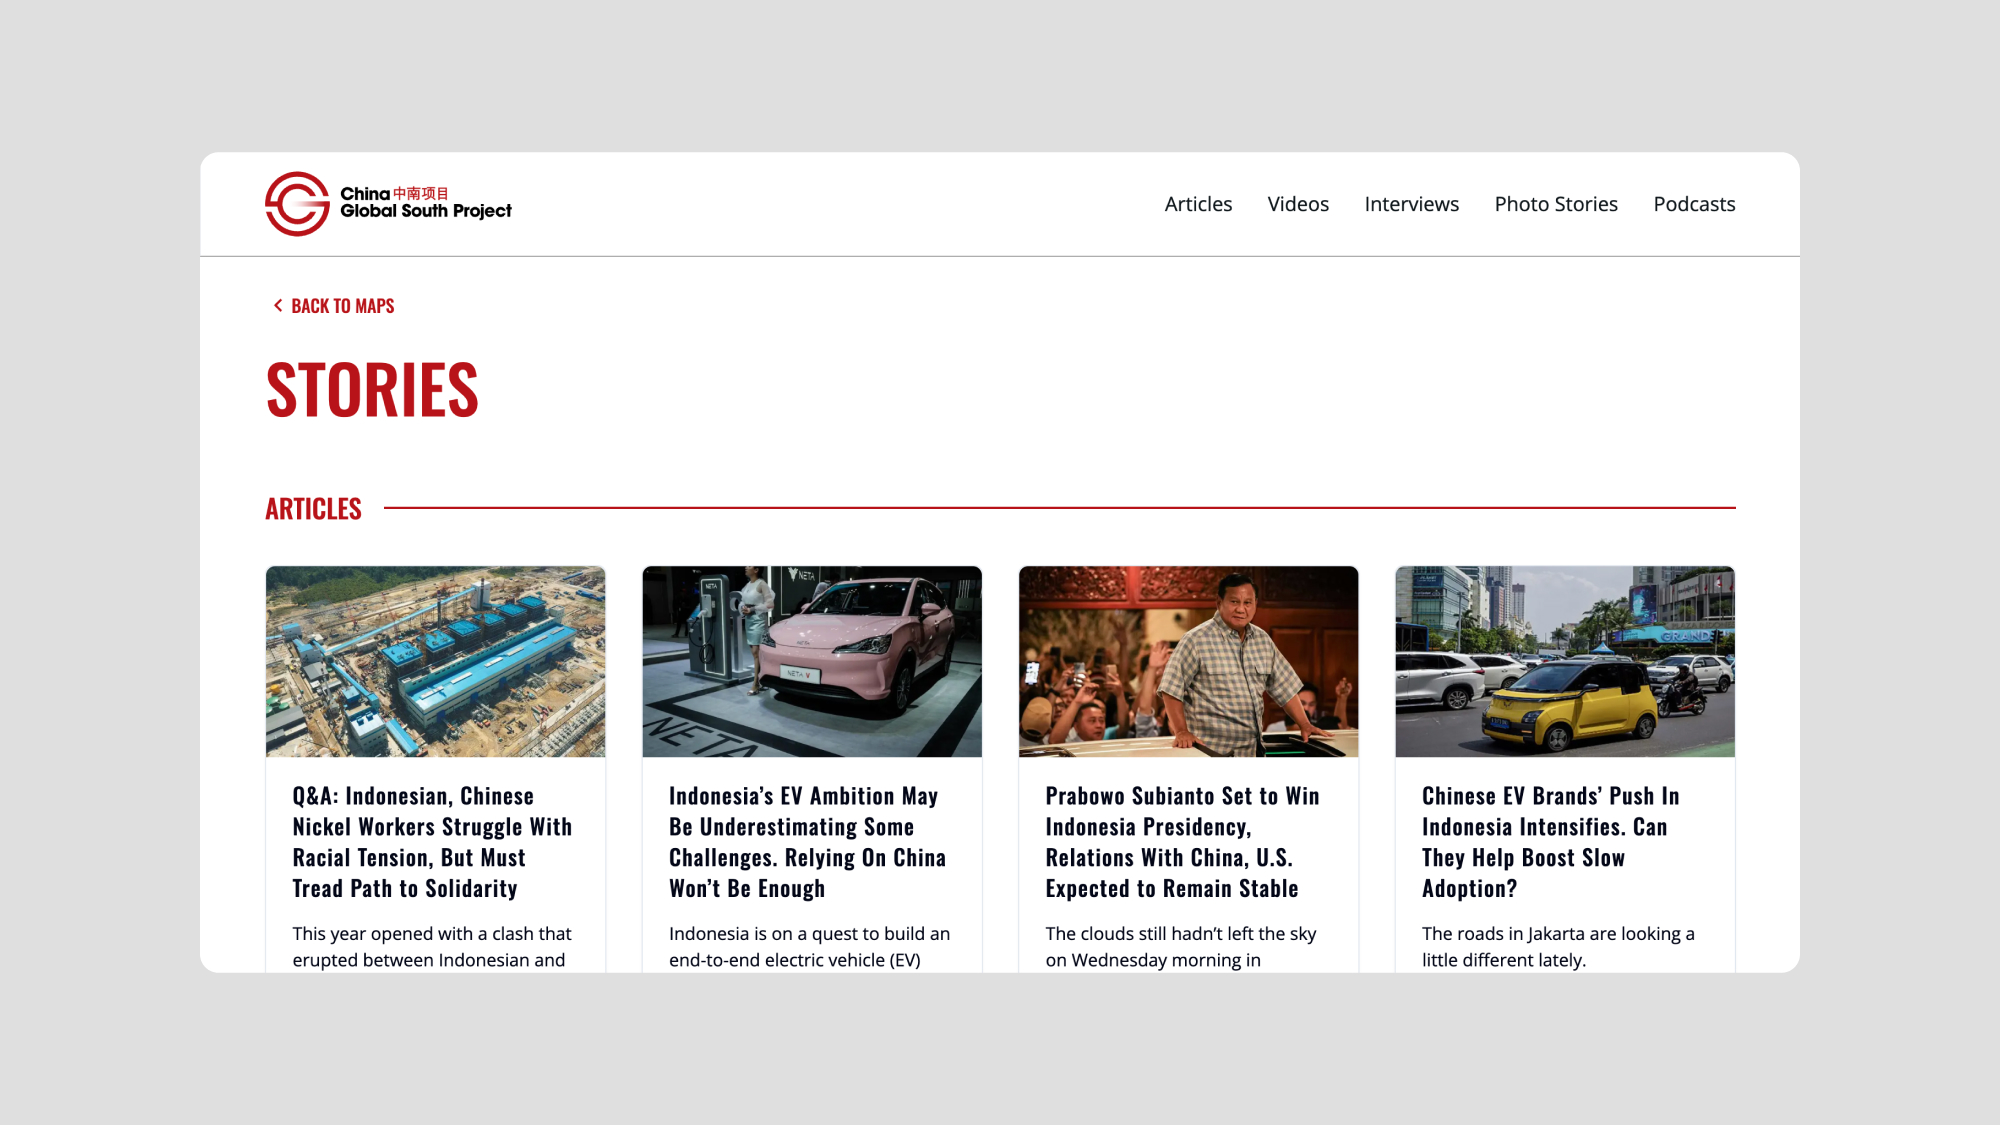Click excerpt 'The clouds still hadn't left the sky'
The height and width of the screenshot is (1125, 2000).
(x=1181, y=946)
